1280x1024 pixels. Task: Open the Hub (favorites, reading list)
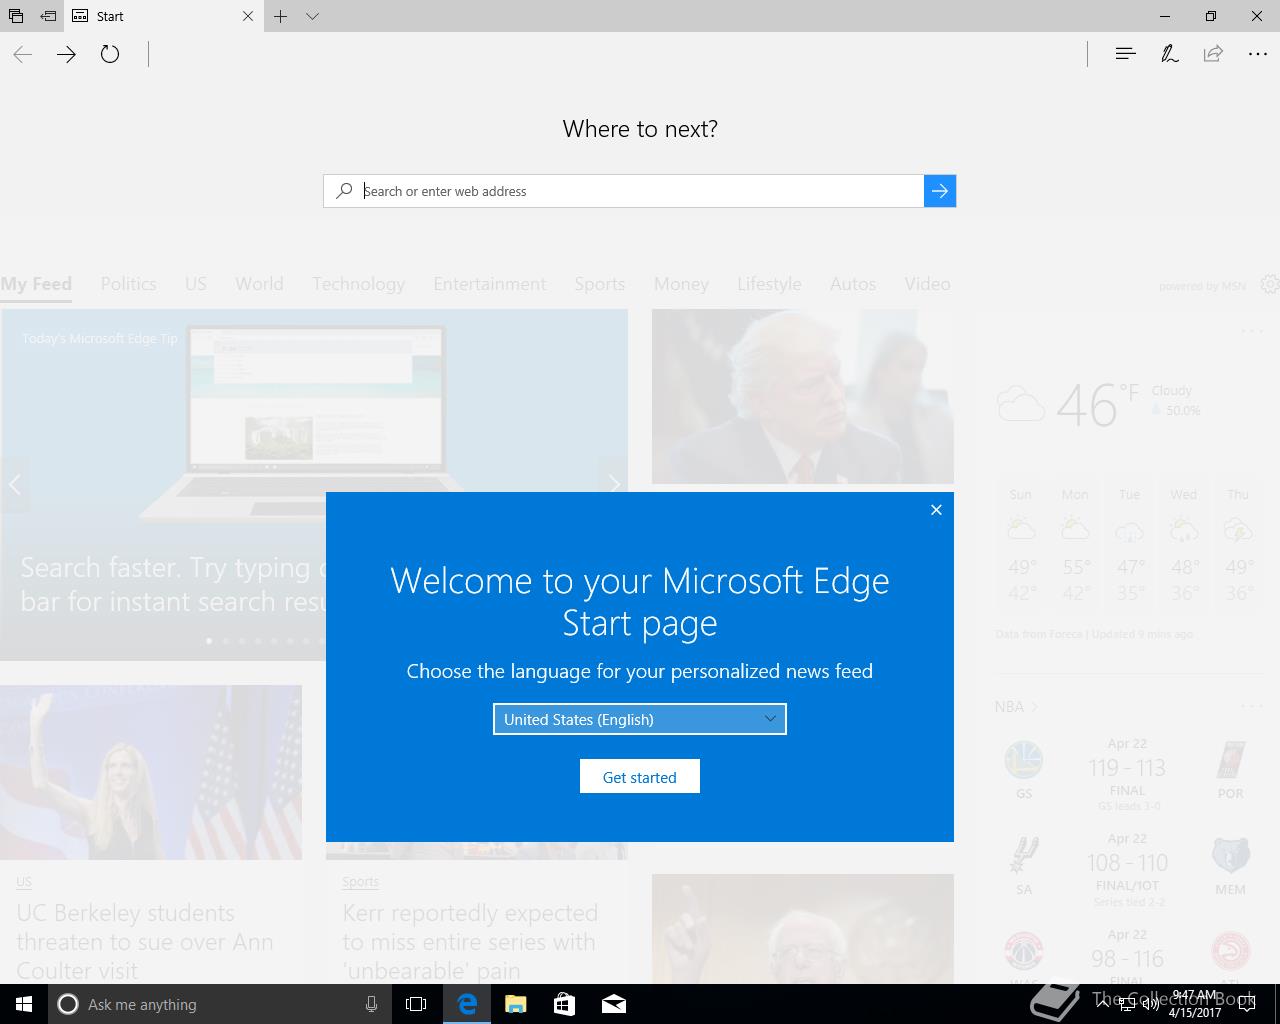click(1125, 54)
